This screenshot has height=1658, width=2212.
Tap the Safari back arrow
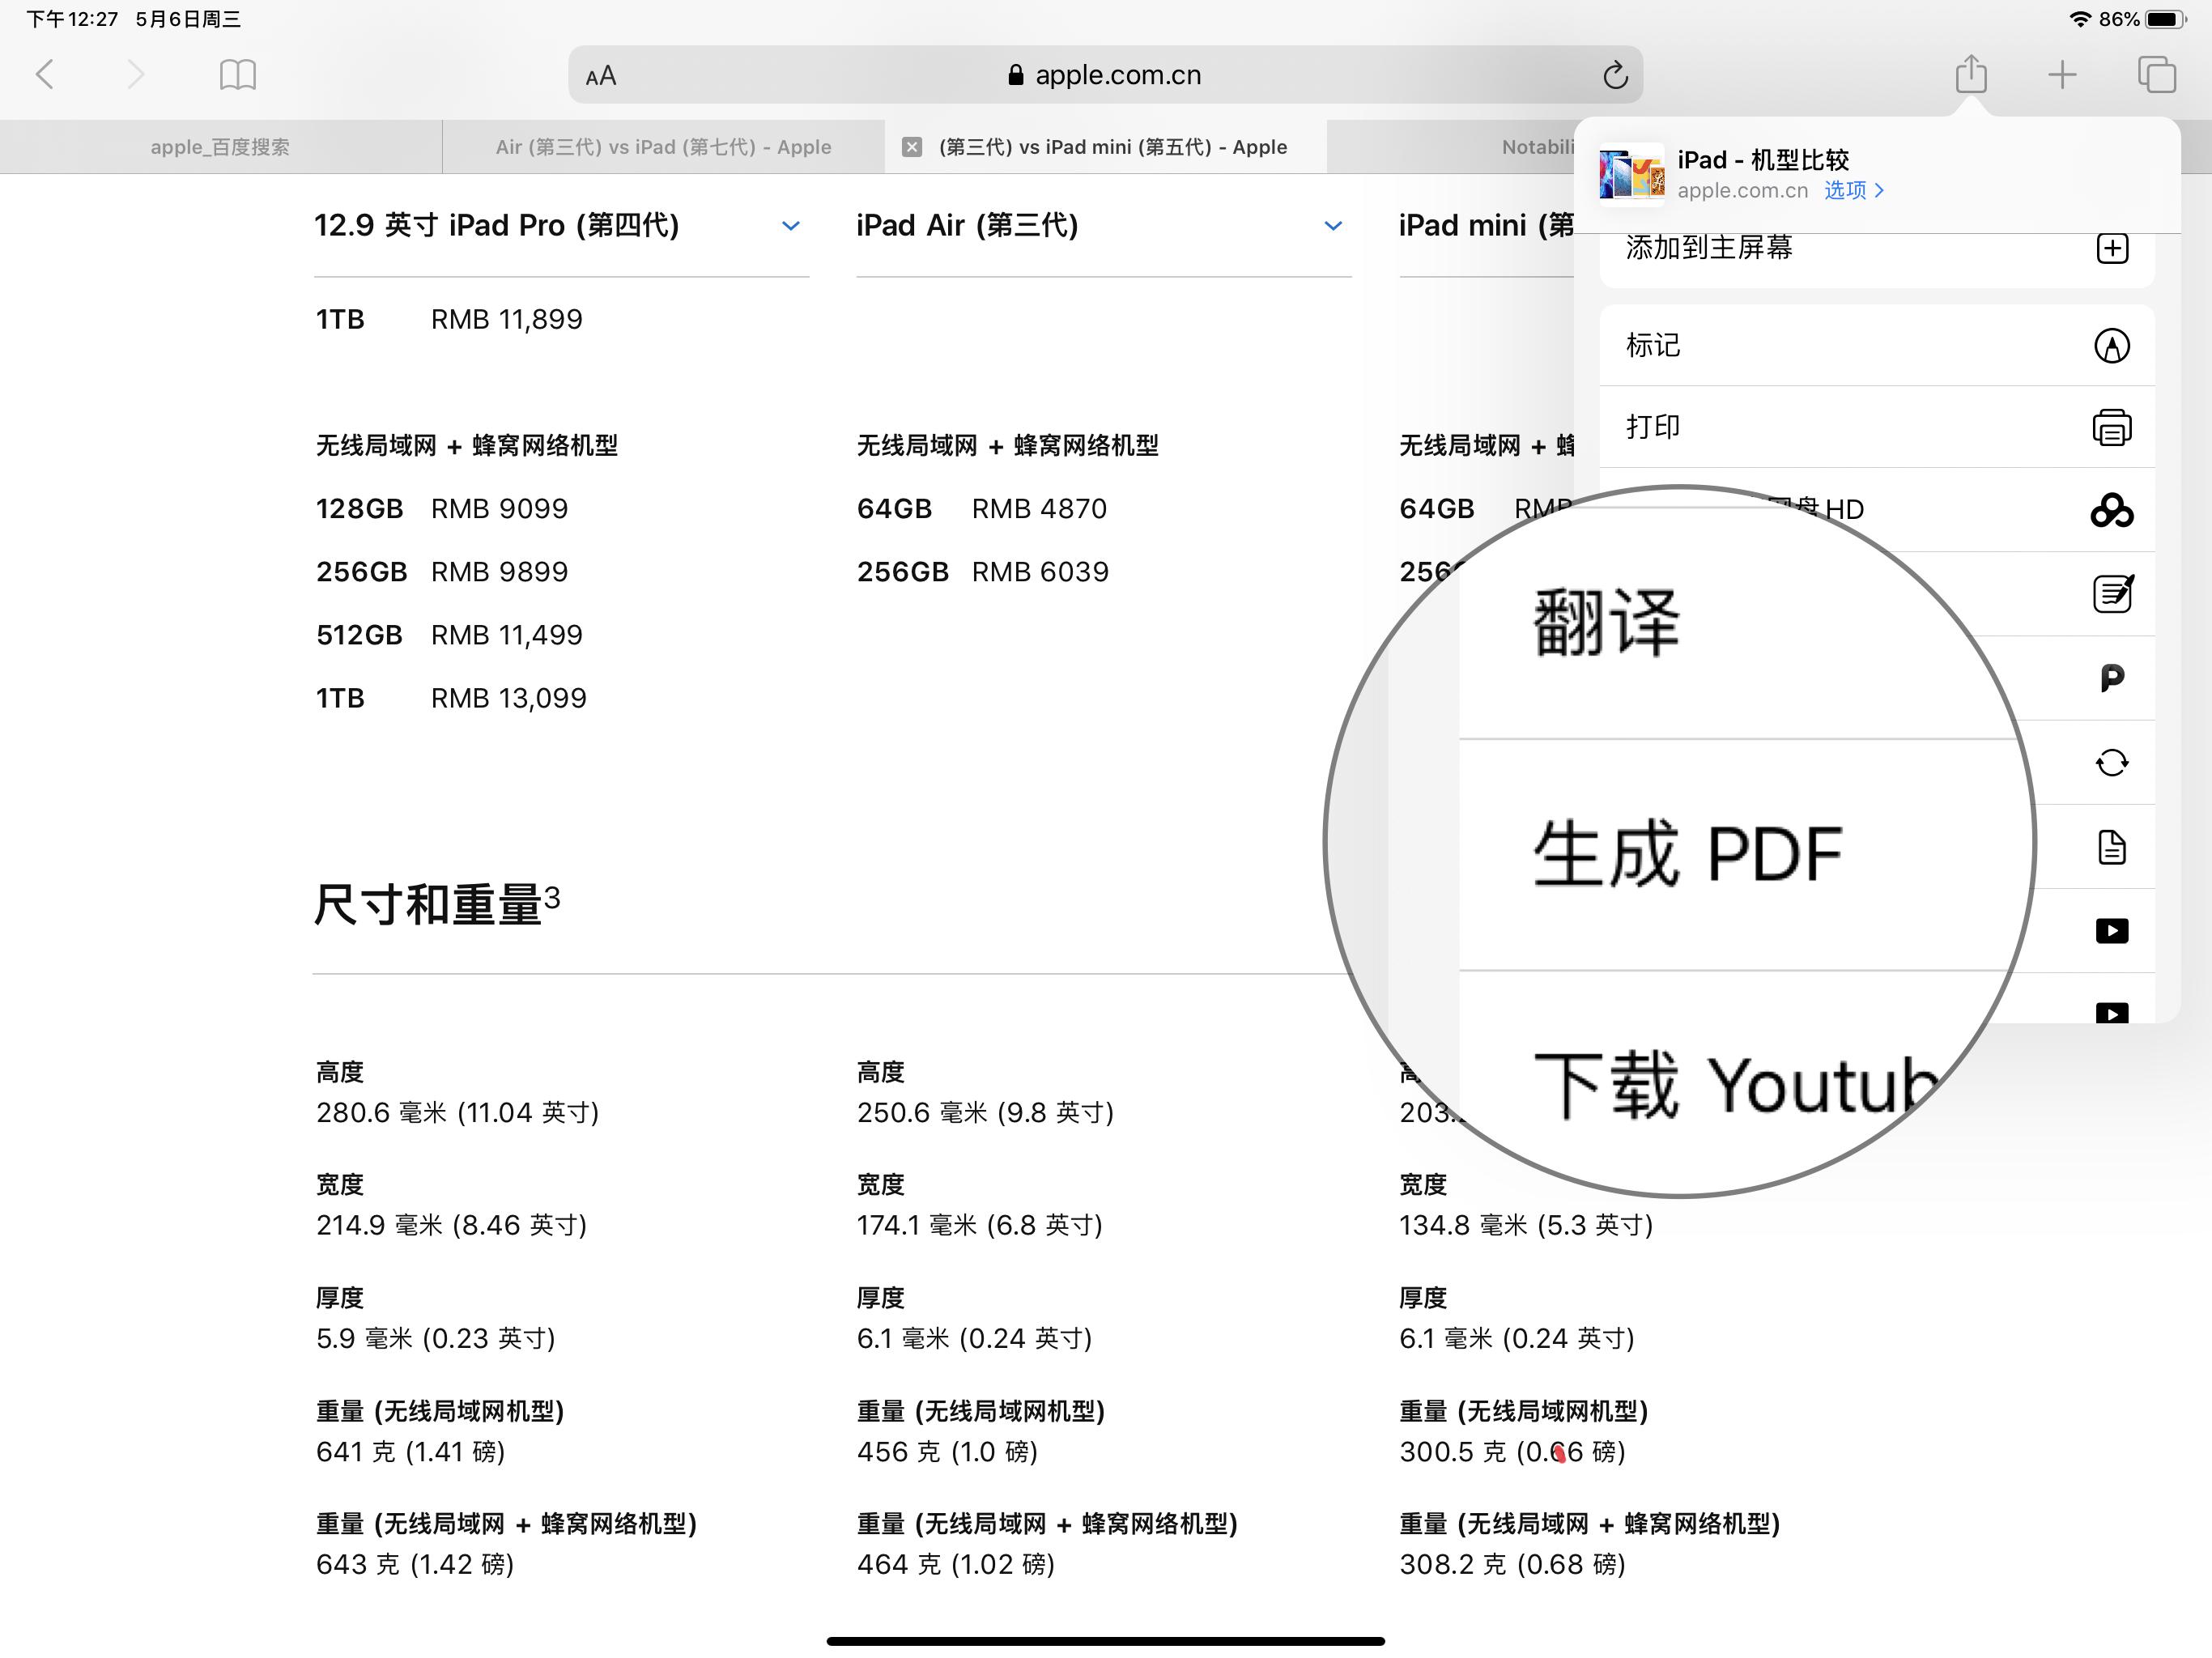[45, 74]
